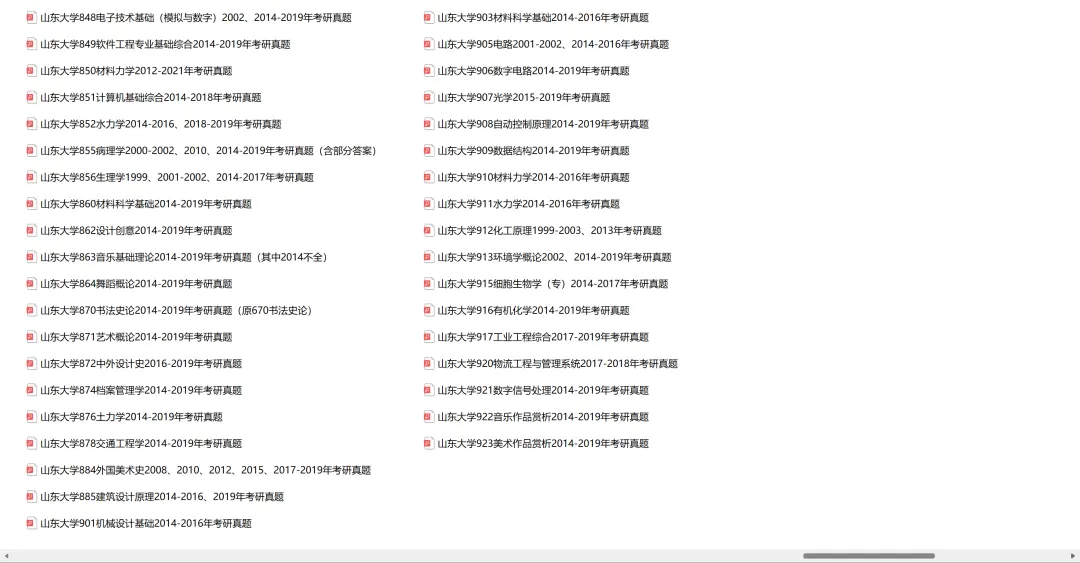The width and height of the screenshot is (1080, 563).
Task: Click PDF icon beside 山东大学903材料科学基础
Action: click(428, 17)
